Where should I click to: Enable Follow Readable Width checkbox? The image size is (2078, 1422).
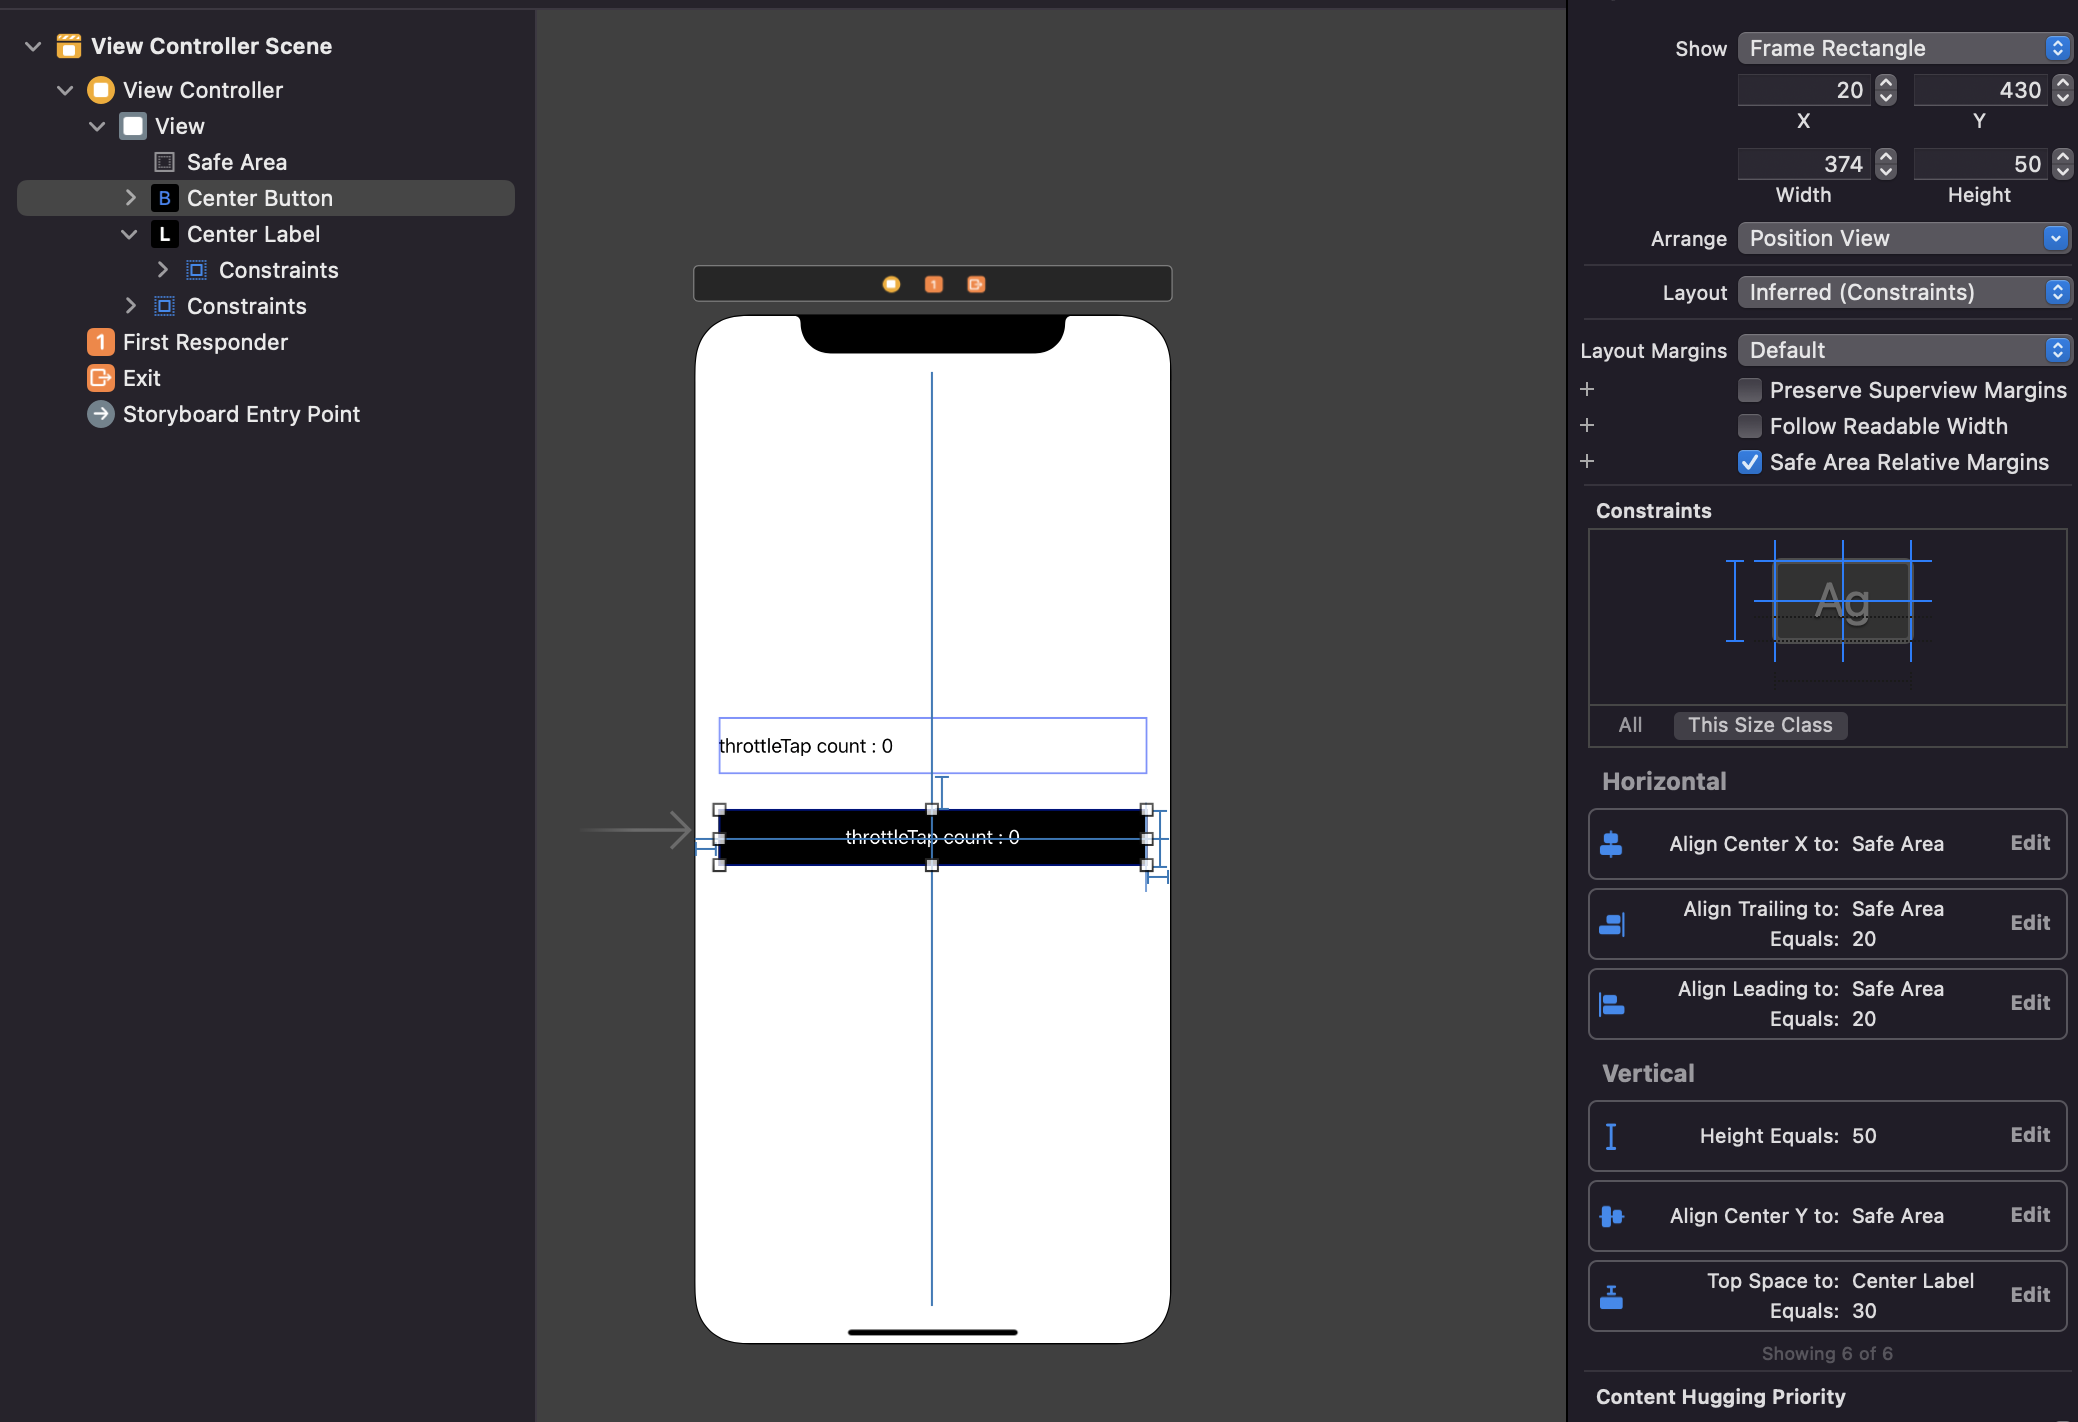1749,426
